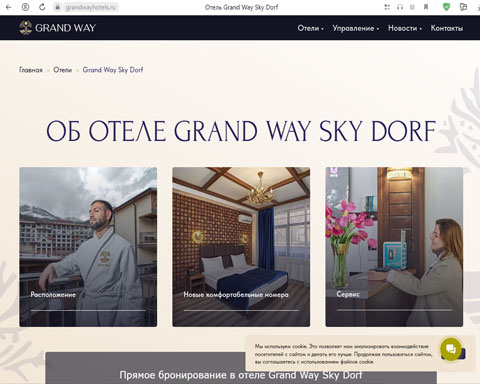
Task: Click the page title Отель Grand Way Sky Dorf
Action: point(241,7)
